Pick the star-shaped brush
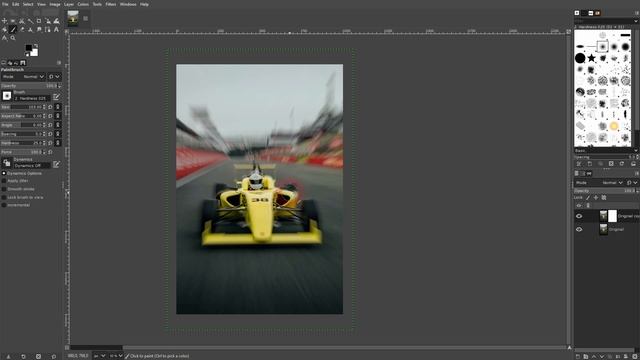The height and width of the screenshot is (360, 640). (591, 58)
